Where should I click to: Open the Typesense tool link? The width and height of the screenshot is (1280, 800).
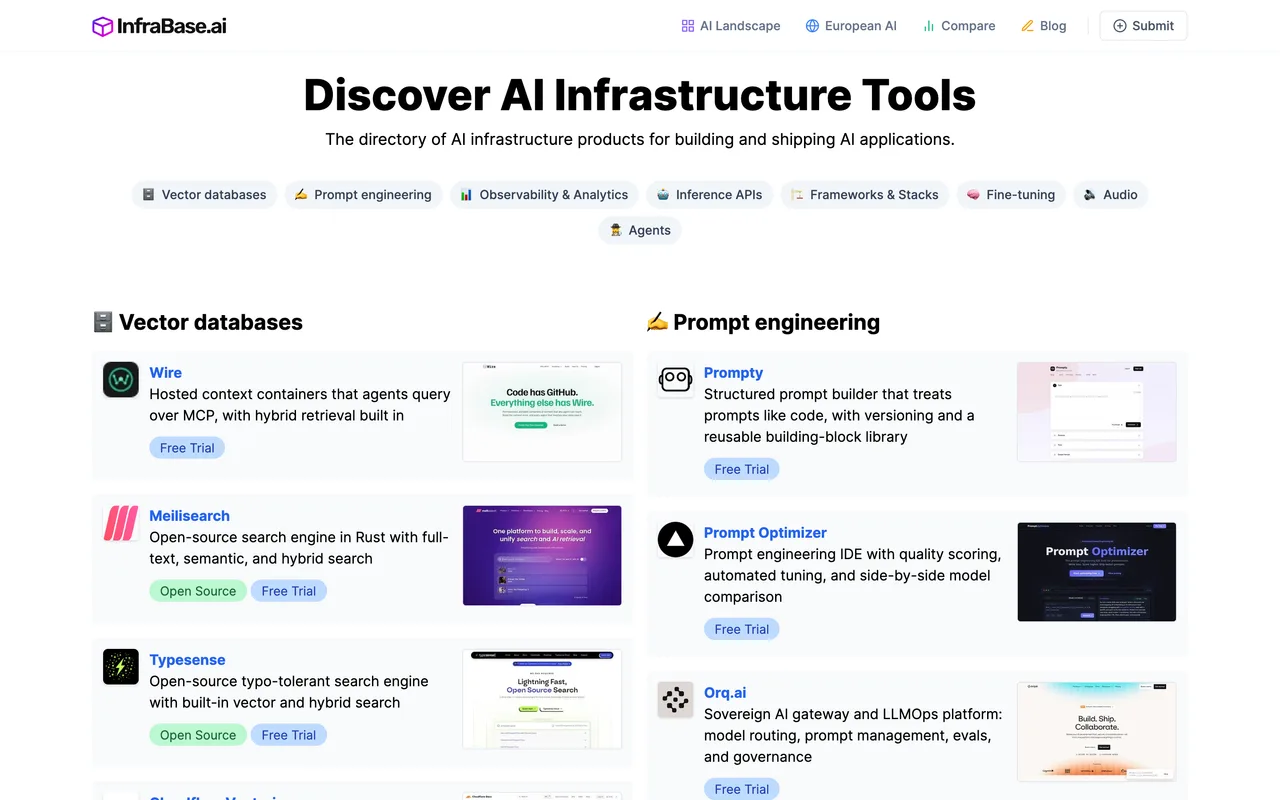[187, 659]
